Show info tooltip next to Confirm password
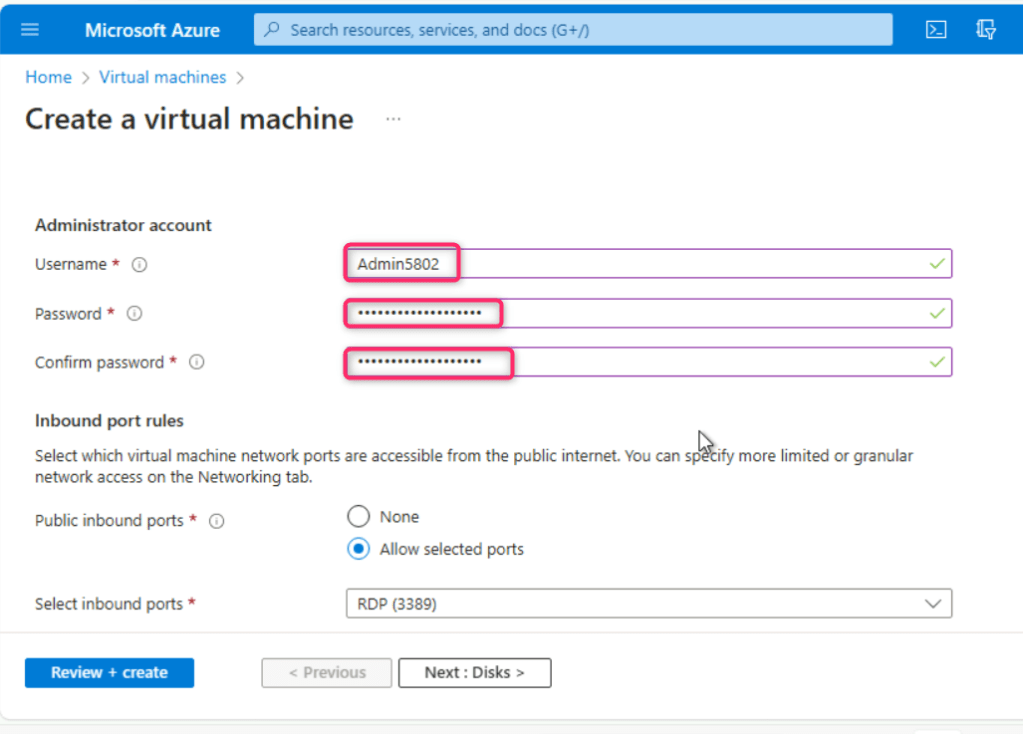 pyautogui.click(x=197, y=363)
